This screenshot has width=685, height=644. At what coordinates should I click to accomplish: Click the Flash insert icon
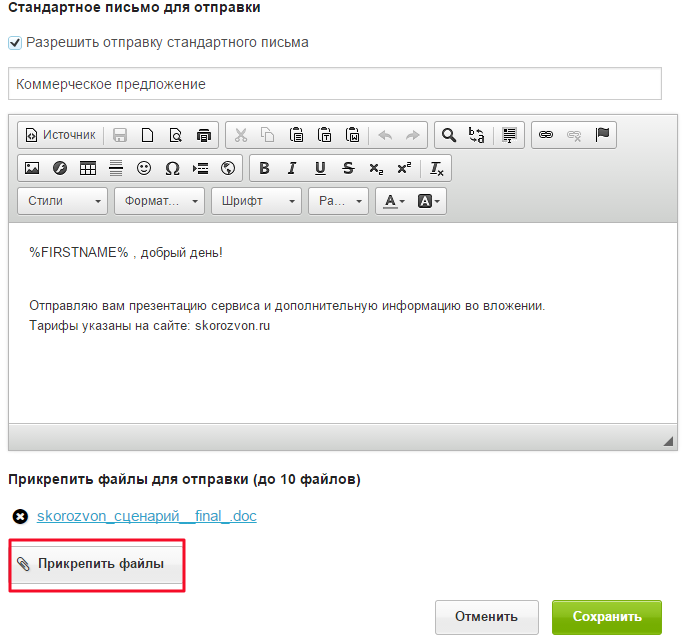pos(60,168)
